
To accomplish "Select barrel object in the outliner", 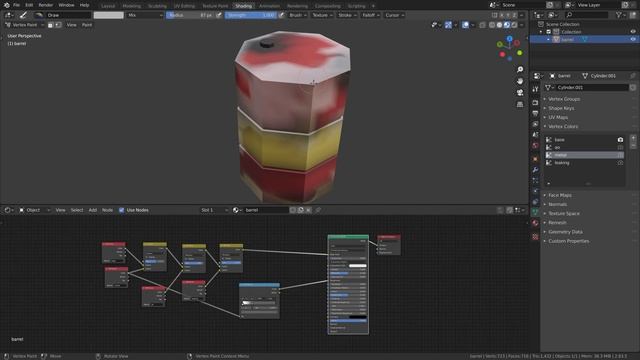I will coord(567,40).
